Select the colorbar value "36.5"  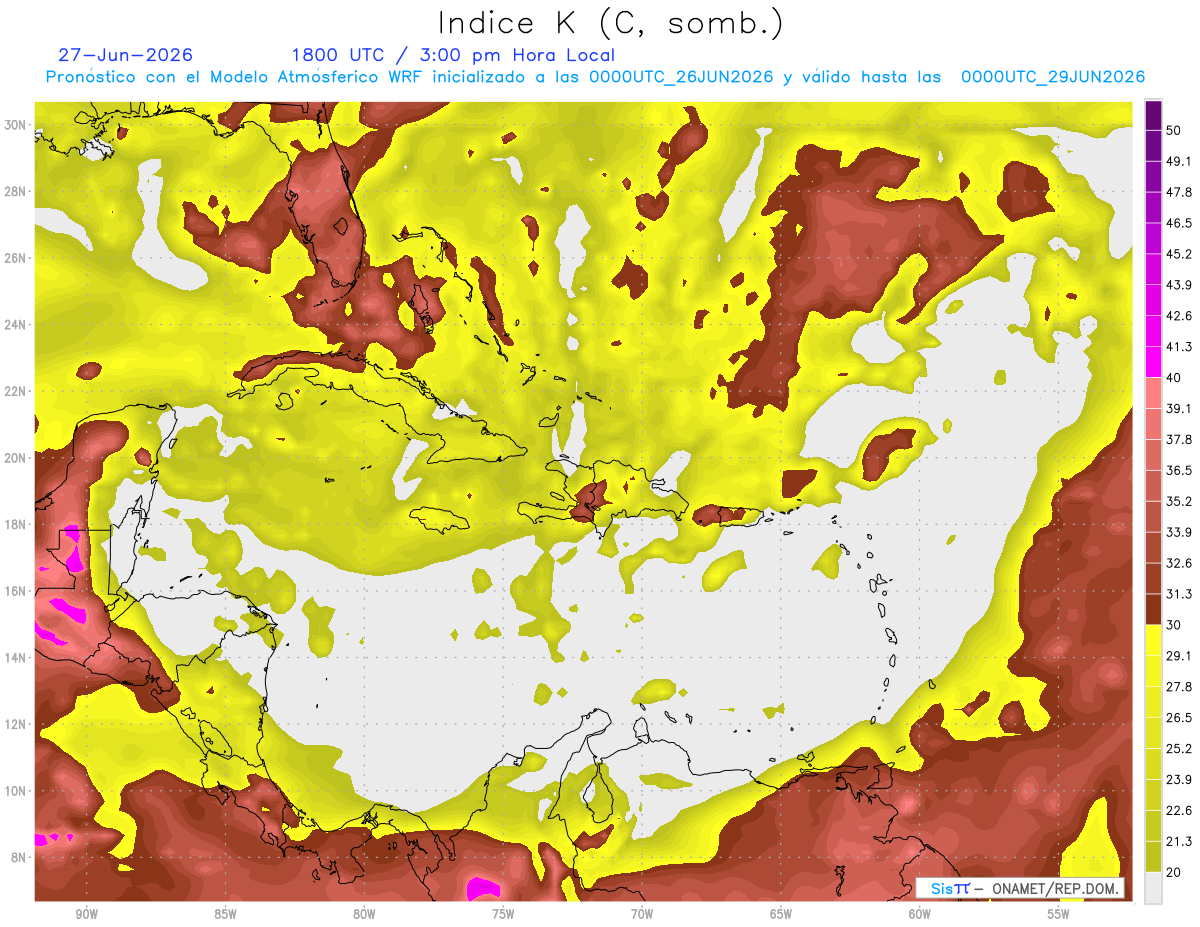[x=1179, y=470]
